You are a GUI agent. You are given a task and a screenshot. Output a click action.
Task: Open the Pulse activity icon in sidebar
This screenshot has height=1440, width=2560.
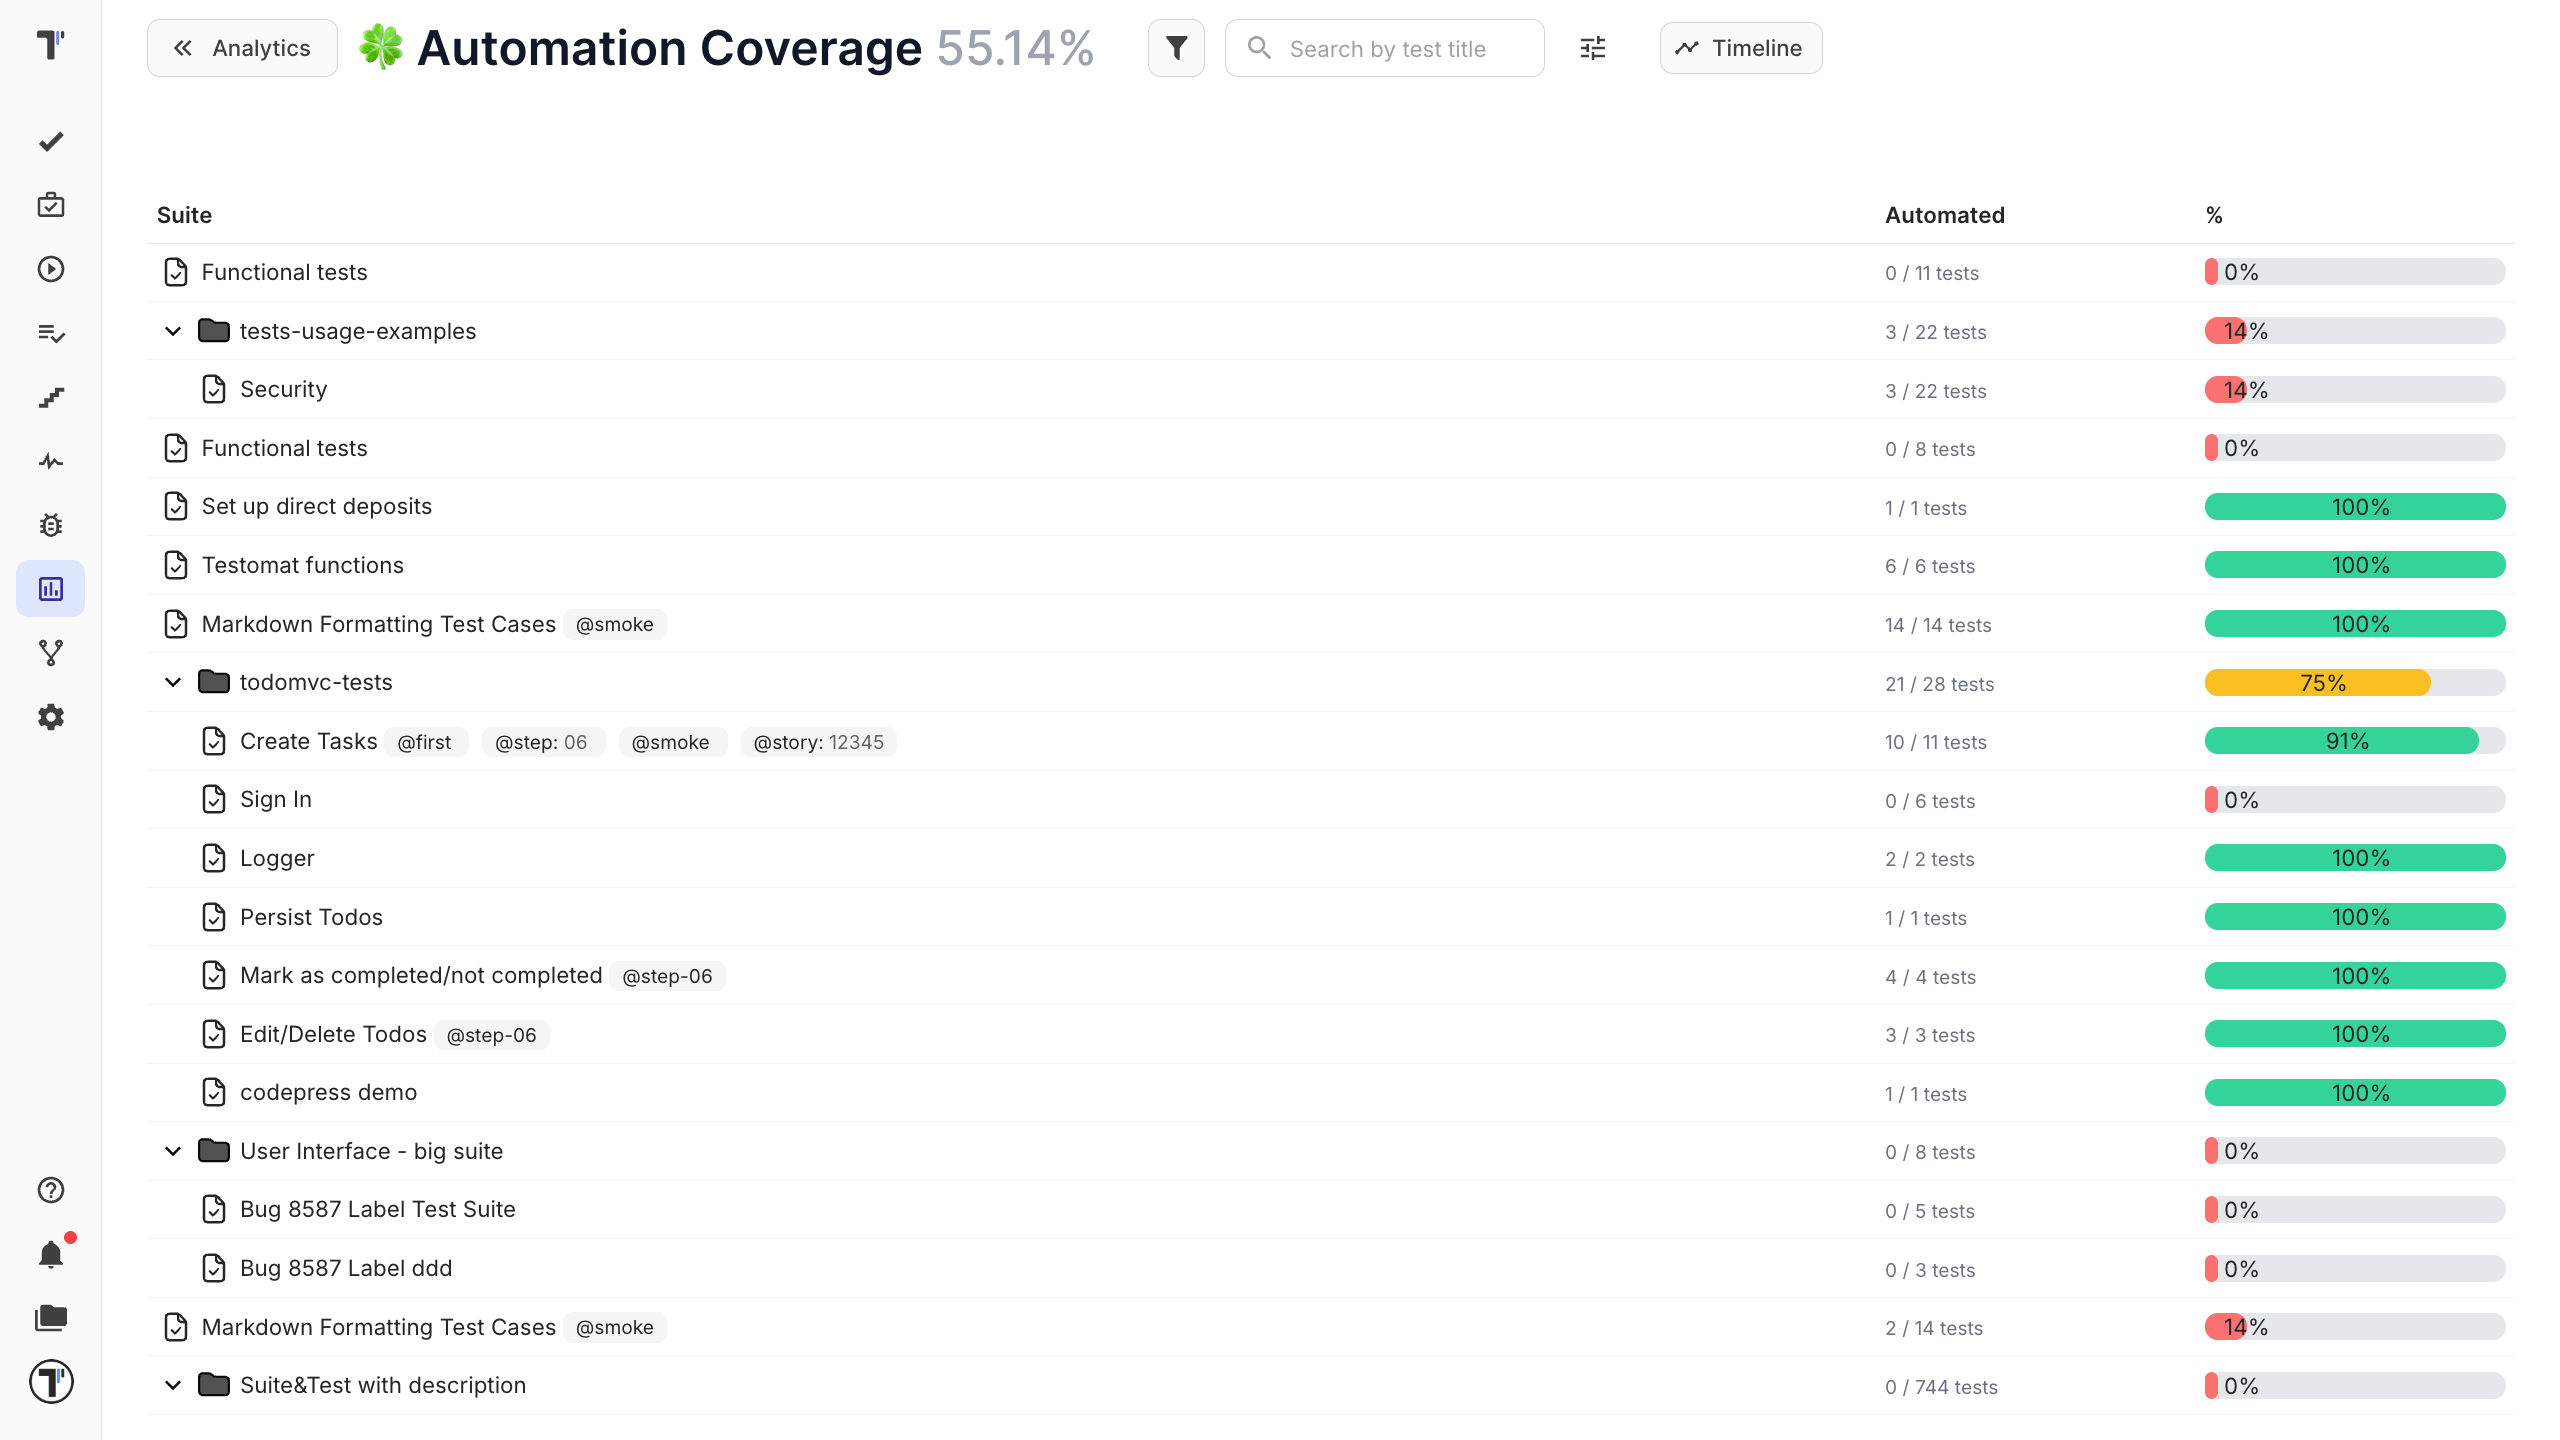51,461
